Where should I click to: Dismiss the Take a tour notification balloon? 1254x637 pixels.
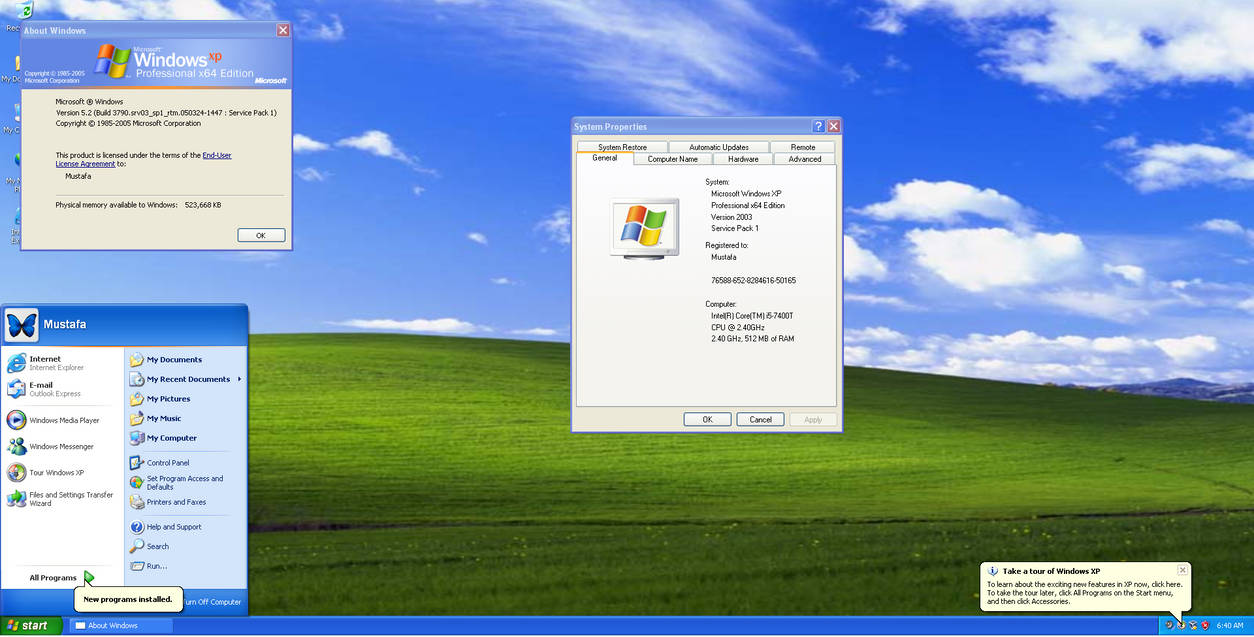1182,568
